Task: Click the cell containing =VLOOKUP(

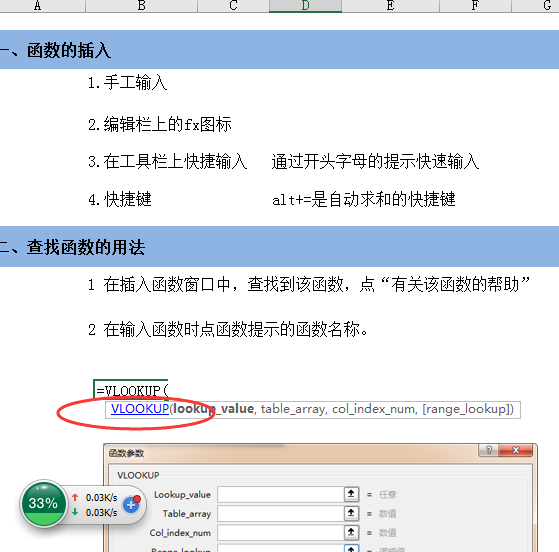Action: pyautogui.click(x=131, y=389)
